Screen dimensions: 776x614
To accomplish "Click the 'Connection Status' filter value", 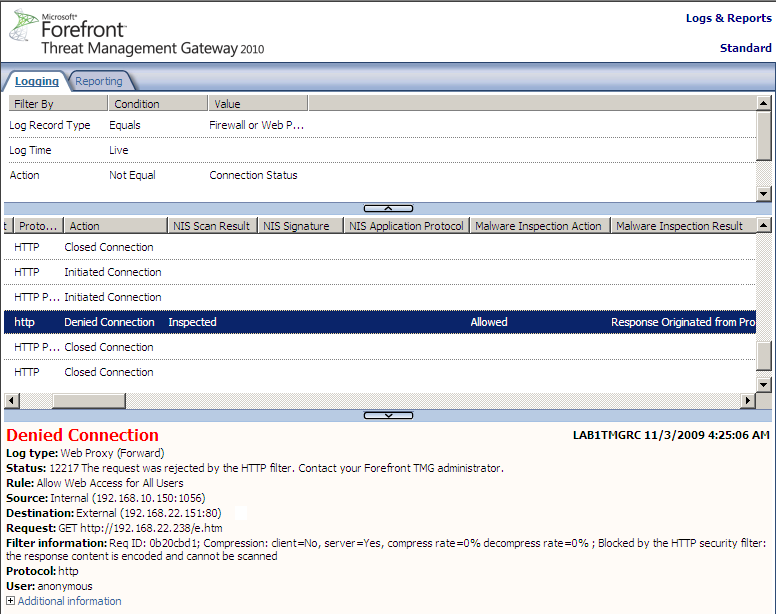I will pyautogui.click(x=253, y=175).
